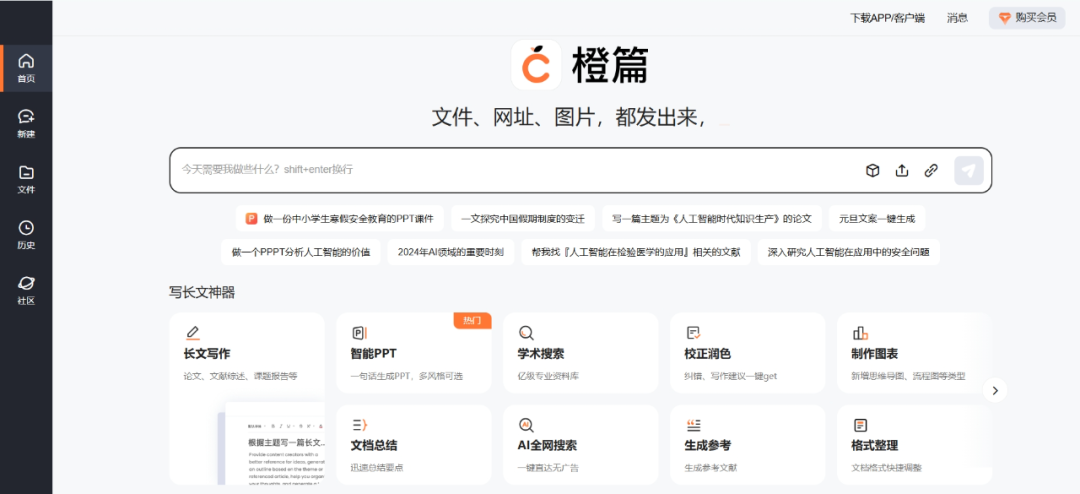Screen dimensions: 1080x494
Task: Click the upload file icon in input box
Action: [902, 171]
